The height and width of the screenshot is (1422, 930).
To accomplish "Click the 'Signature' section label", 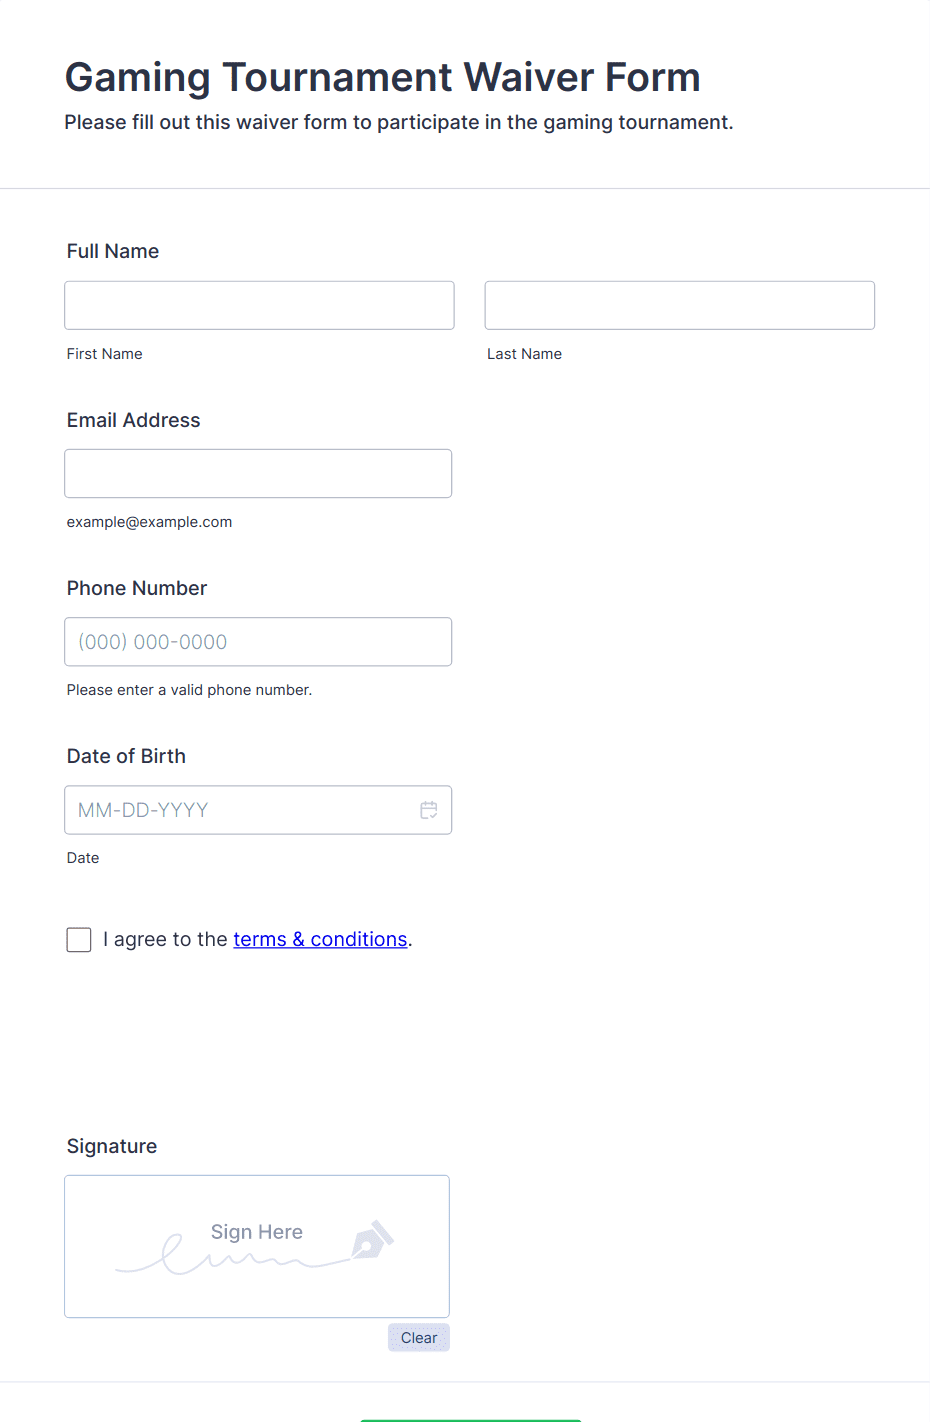I will pyautogui.click(x=112, y=1147).
